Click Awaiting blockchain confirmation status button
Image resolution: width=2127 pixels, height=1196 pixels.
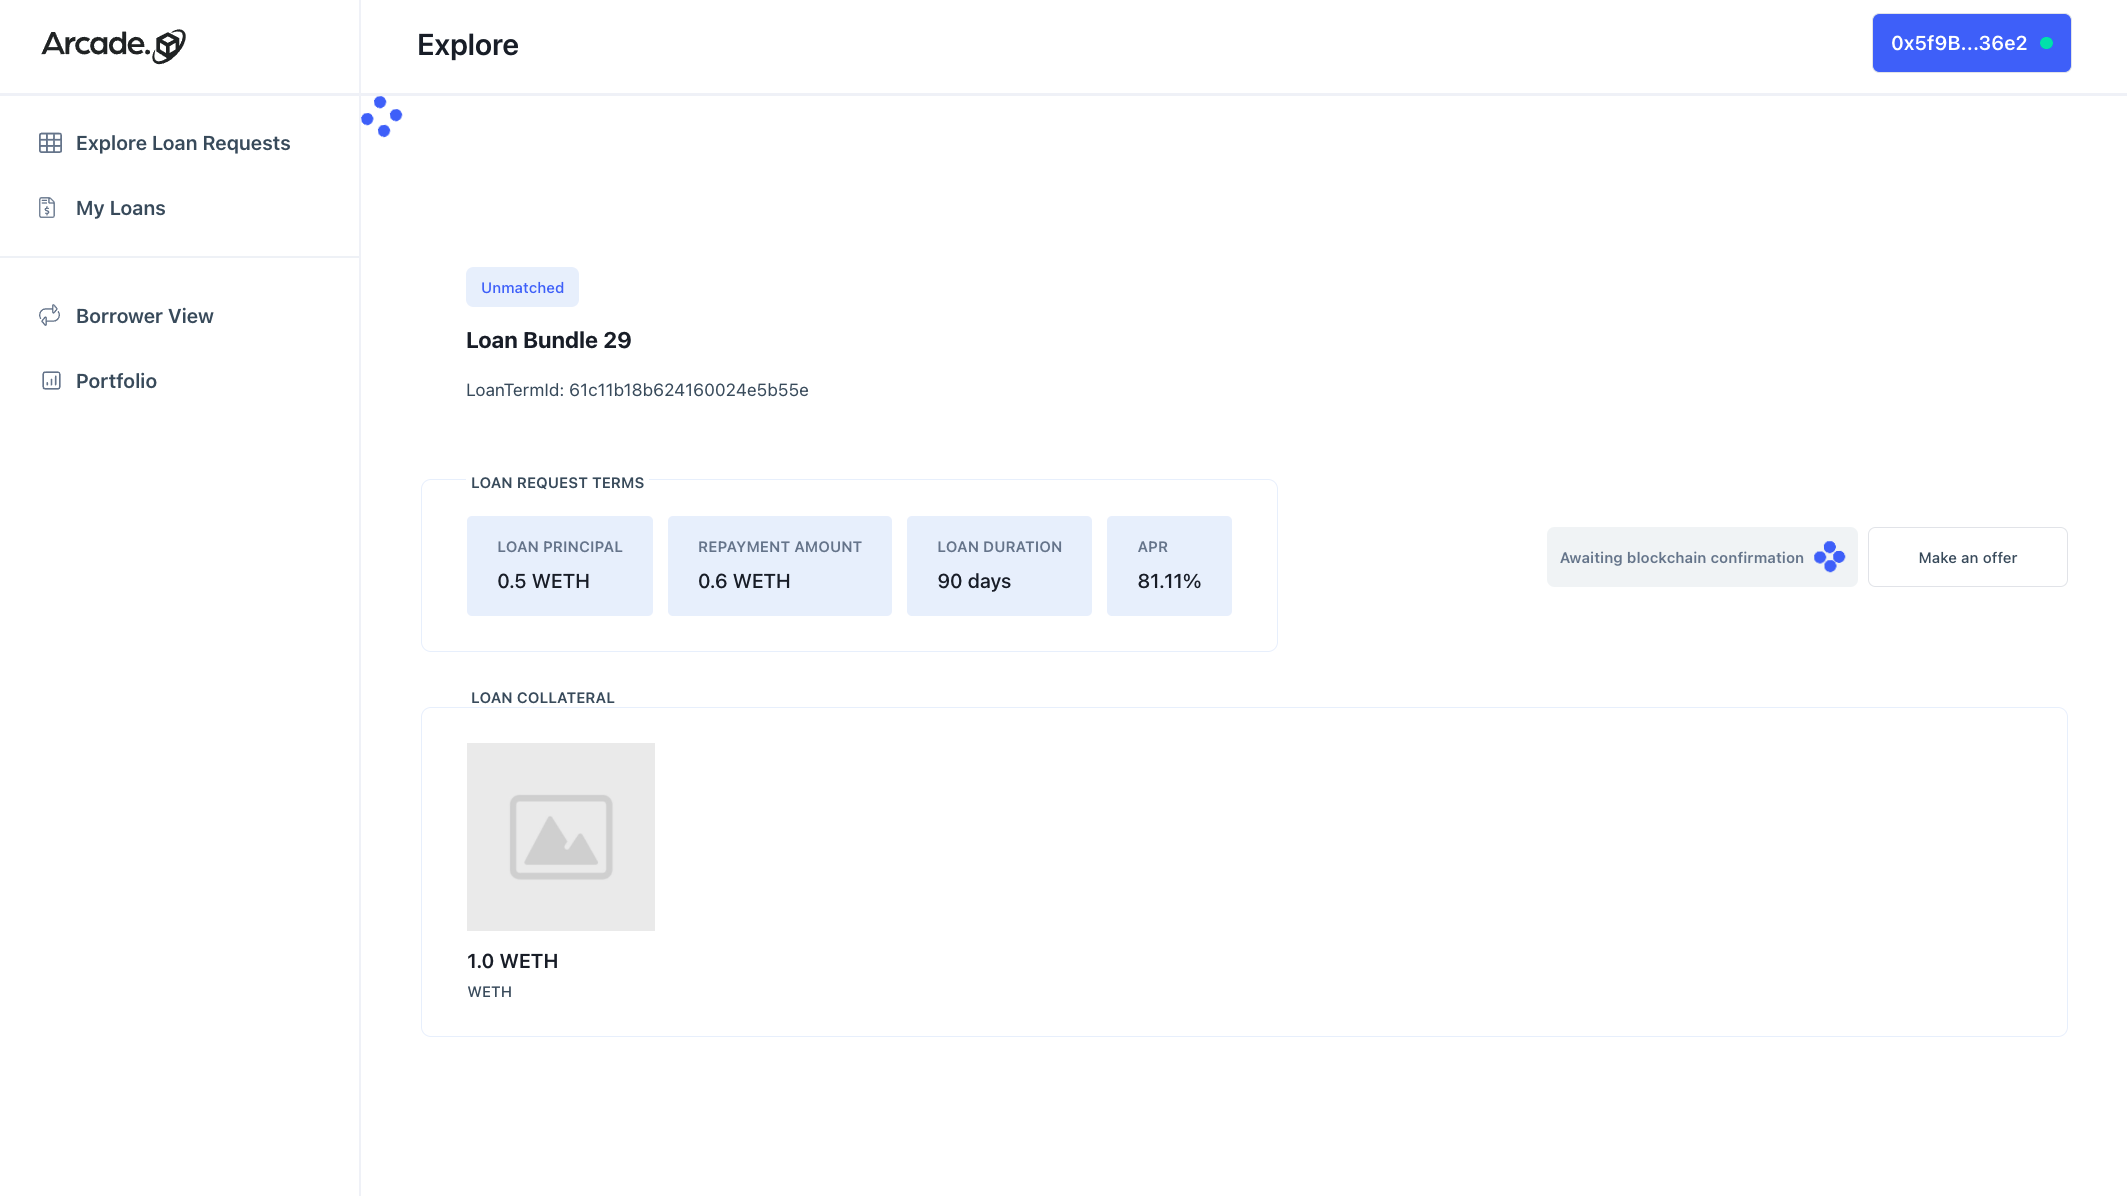pyautogui.click(x=1682, y=558)
